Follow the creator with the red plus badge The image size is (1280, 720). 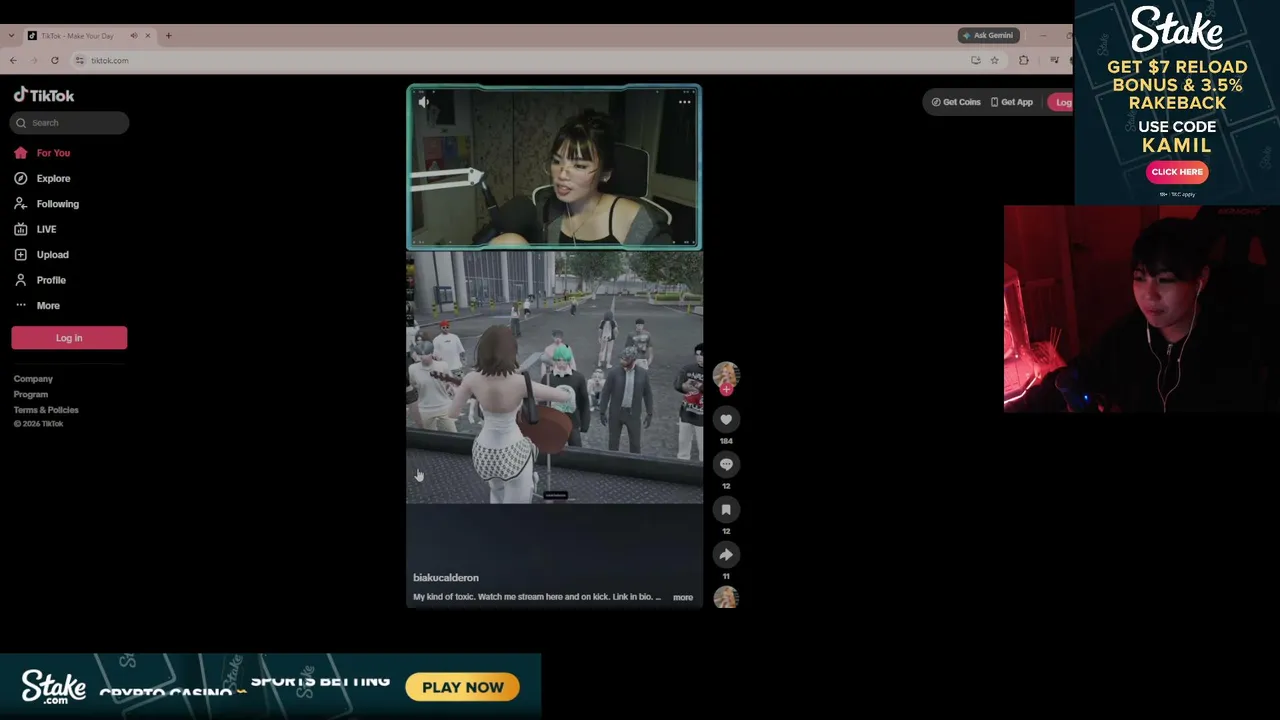(x=726, y=390)
